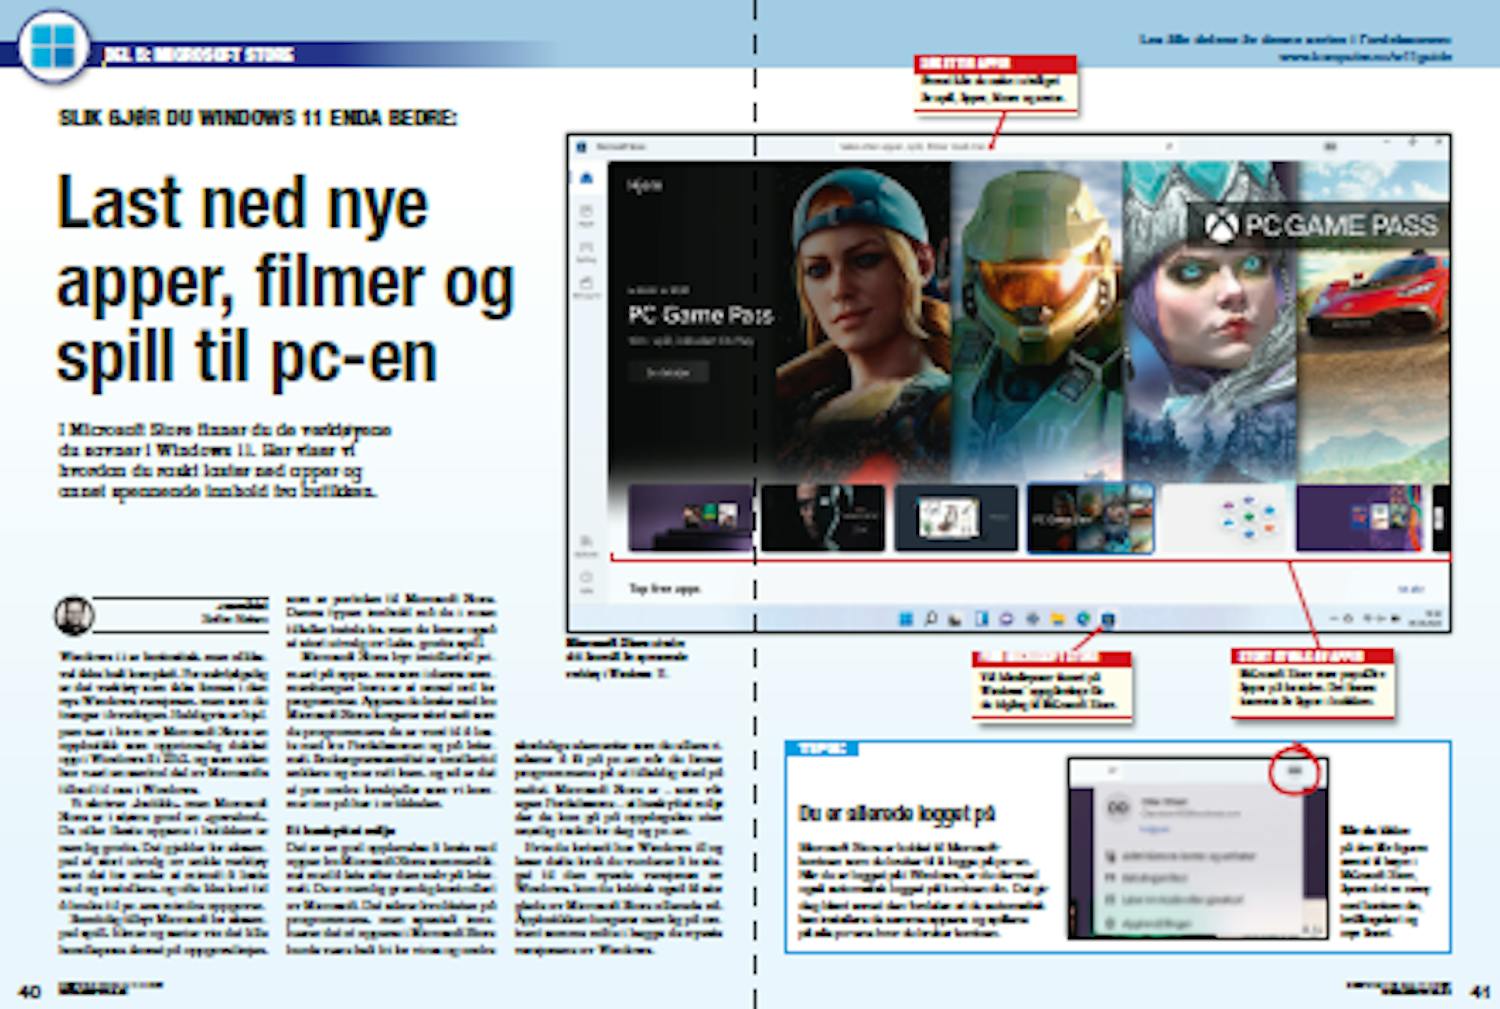The width and height of the screenshot is (1500, 1009).
Task: Choose the redeem code or gift card entry
Action: (x=1176, y=898)
